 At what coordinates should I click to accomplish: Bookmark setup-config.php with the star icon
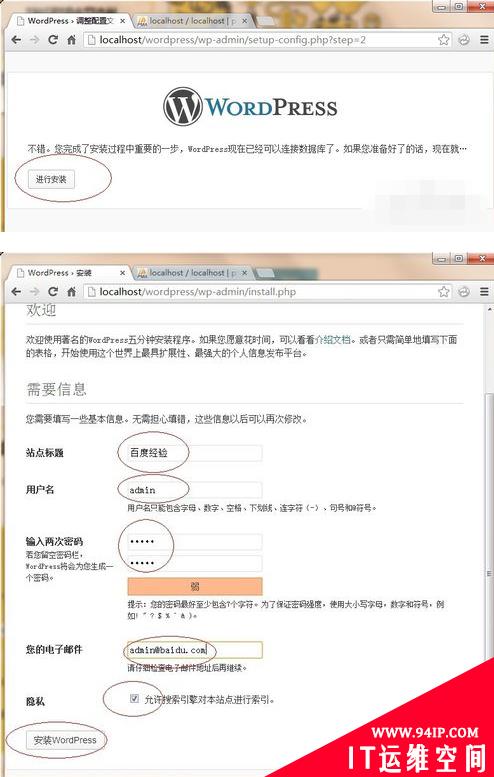pyautogui.click(x=443, y=40)
